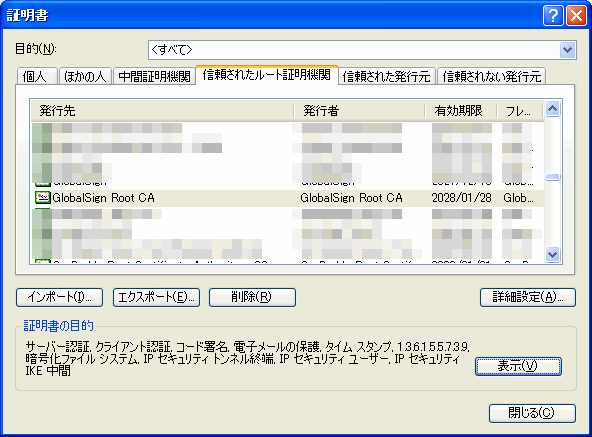Click the インポート(I)... button
This screenshot has height=437, width=592.
click(x=60, y=297)
